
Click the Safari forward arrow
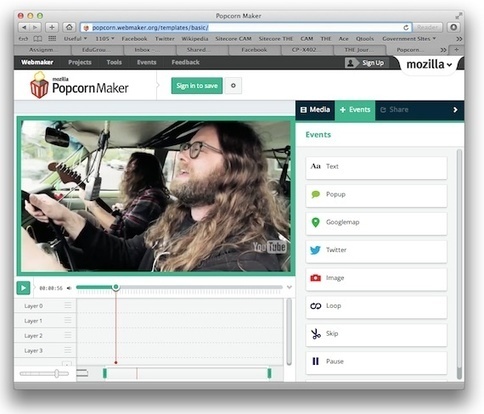tap(35, 27)
